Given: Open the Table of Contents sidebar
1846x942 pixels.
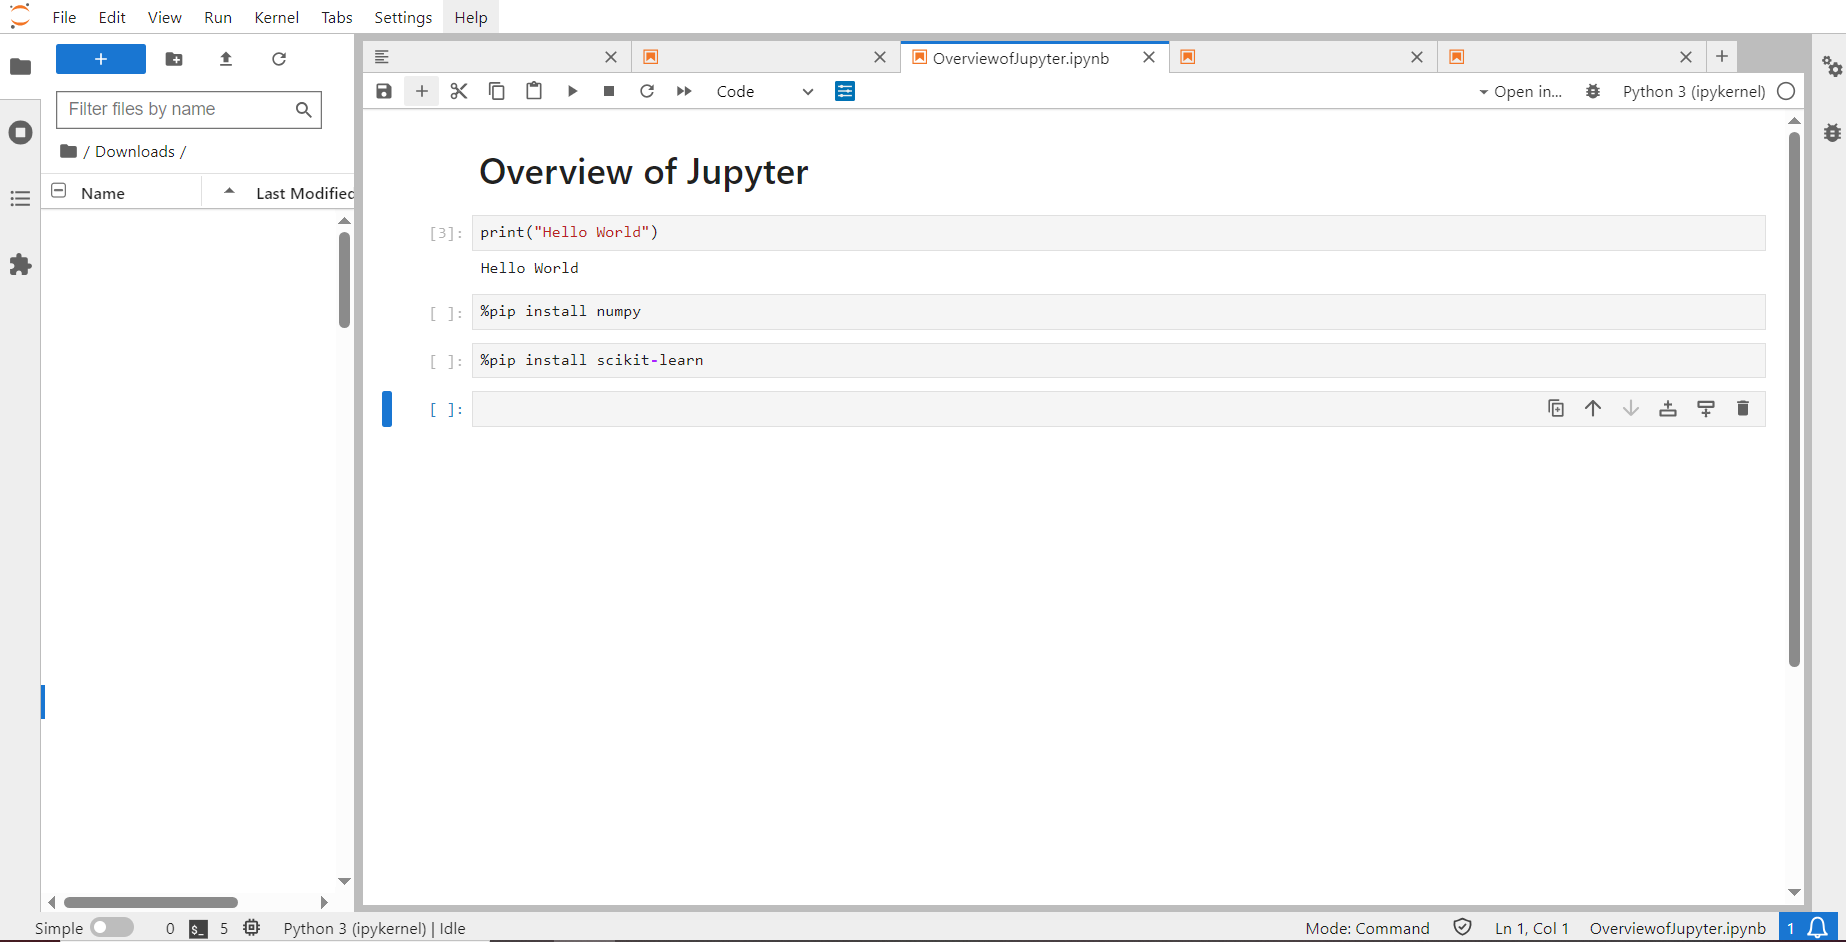Looking at the screenshot, I should pyautogui.click(x=20, y=198).
